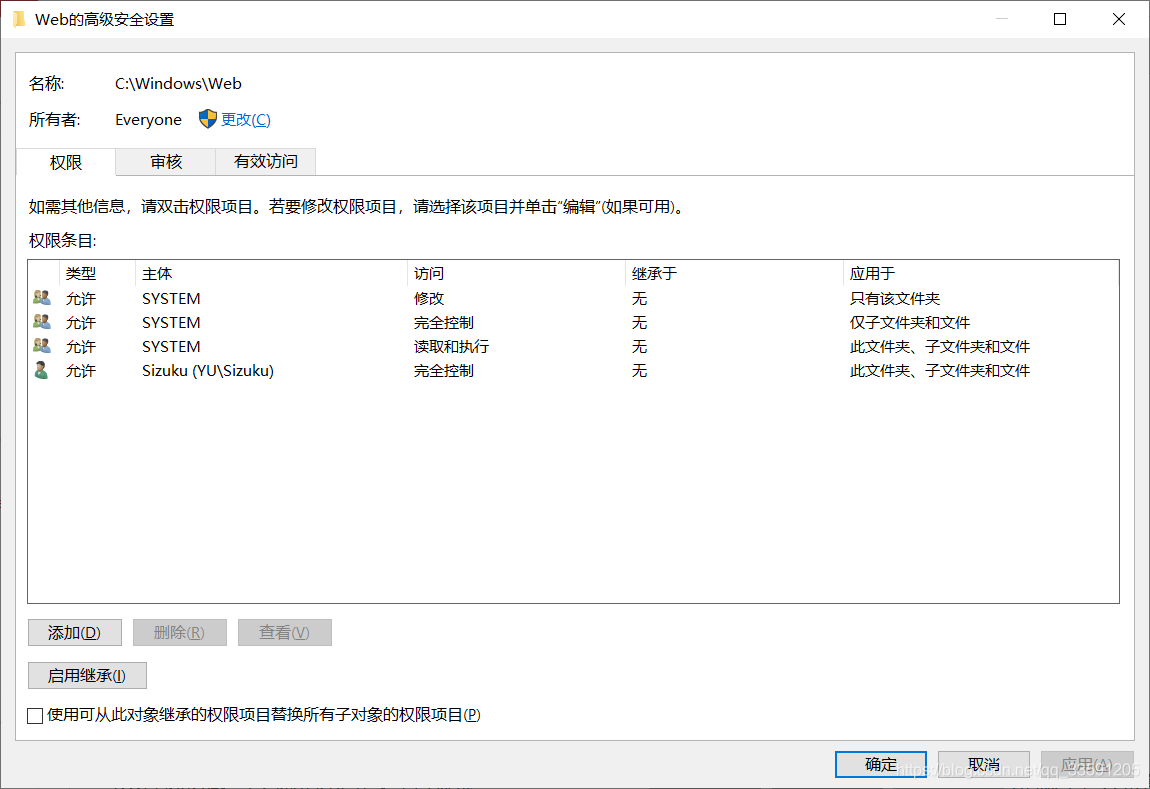This screenshot has width=1150, height=789.
Task: Click the 启用继承(I) button
Action: pyautogui.click(x=87, y=675)
